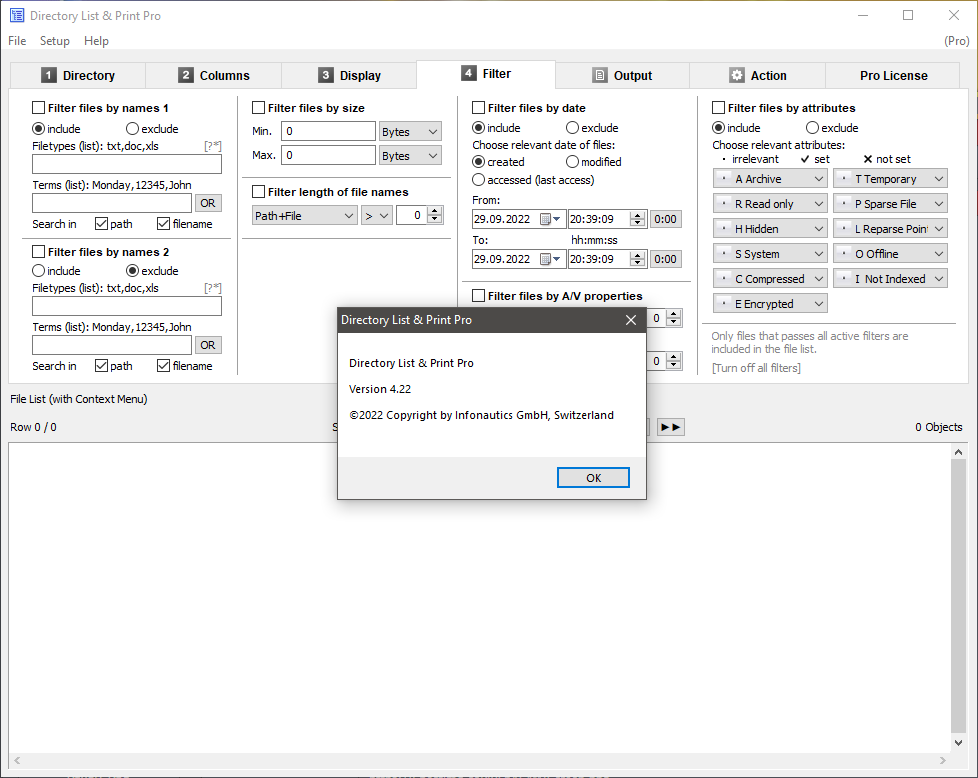Open the Max size Bytes unit dropdown
978x778 pixels.
click(x=410, y=155)
